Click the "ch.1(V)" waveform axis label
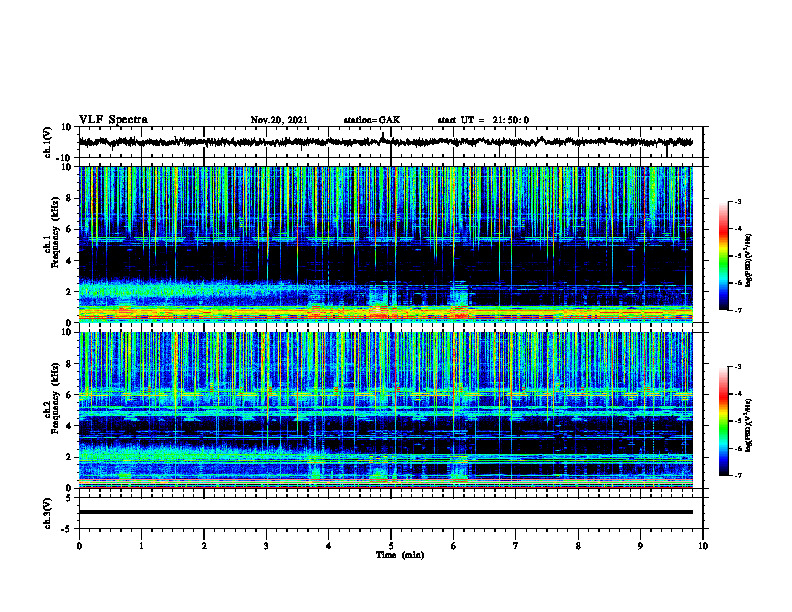 [x=48, y=142]
